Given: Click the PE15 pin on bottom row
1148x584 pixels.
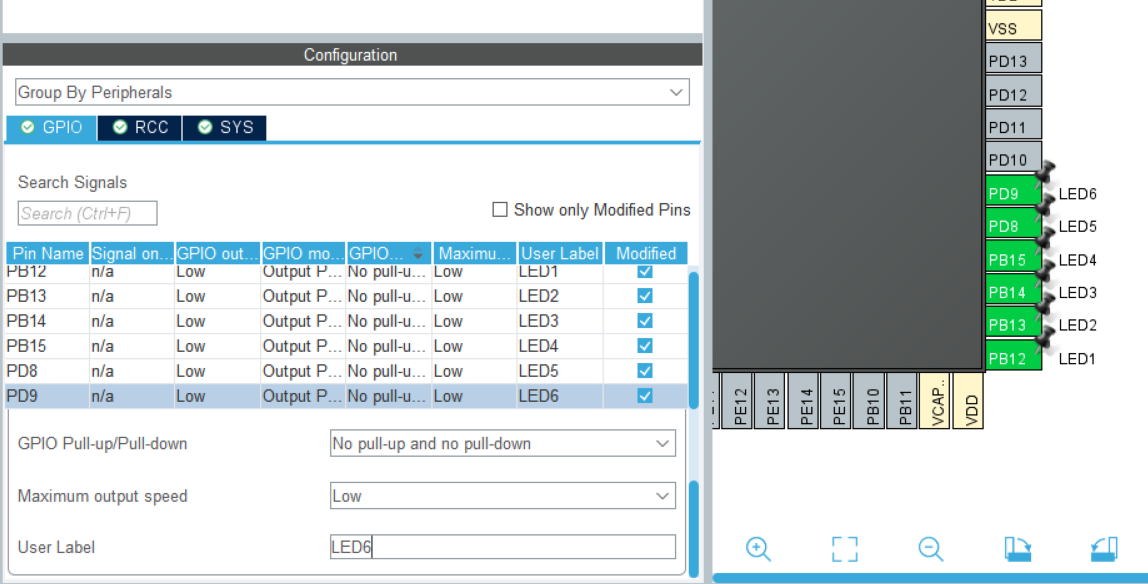Looking at the screenshot, I should 837,400.
